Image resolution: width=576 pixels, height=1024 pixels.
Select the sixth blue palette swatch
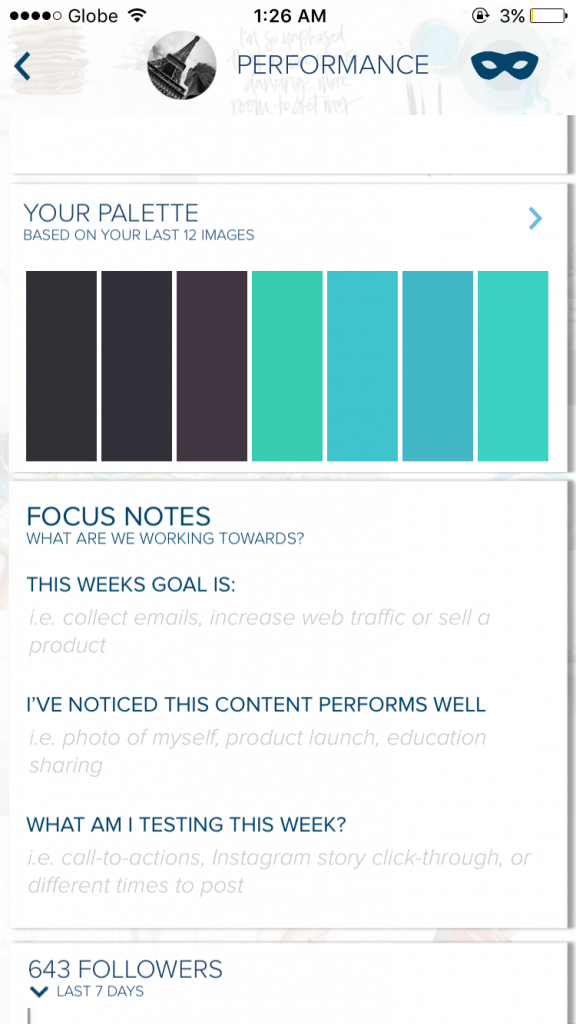[438, 366]
